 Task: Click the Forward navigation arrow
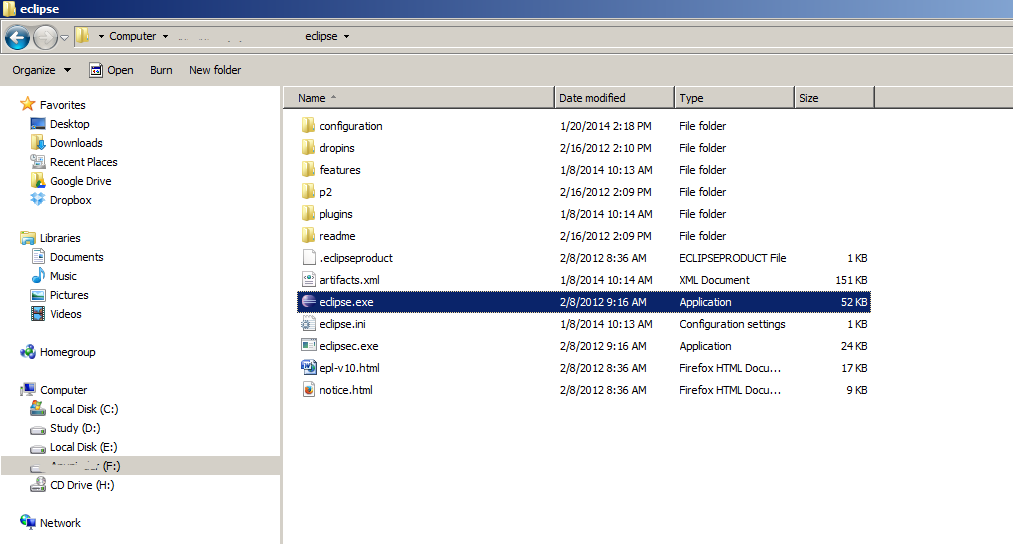(45, 37)
